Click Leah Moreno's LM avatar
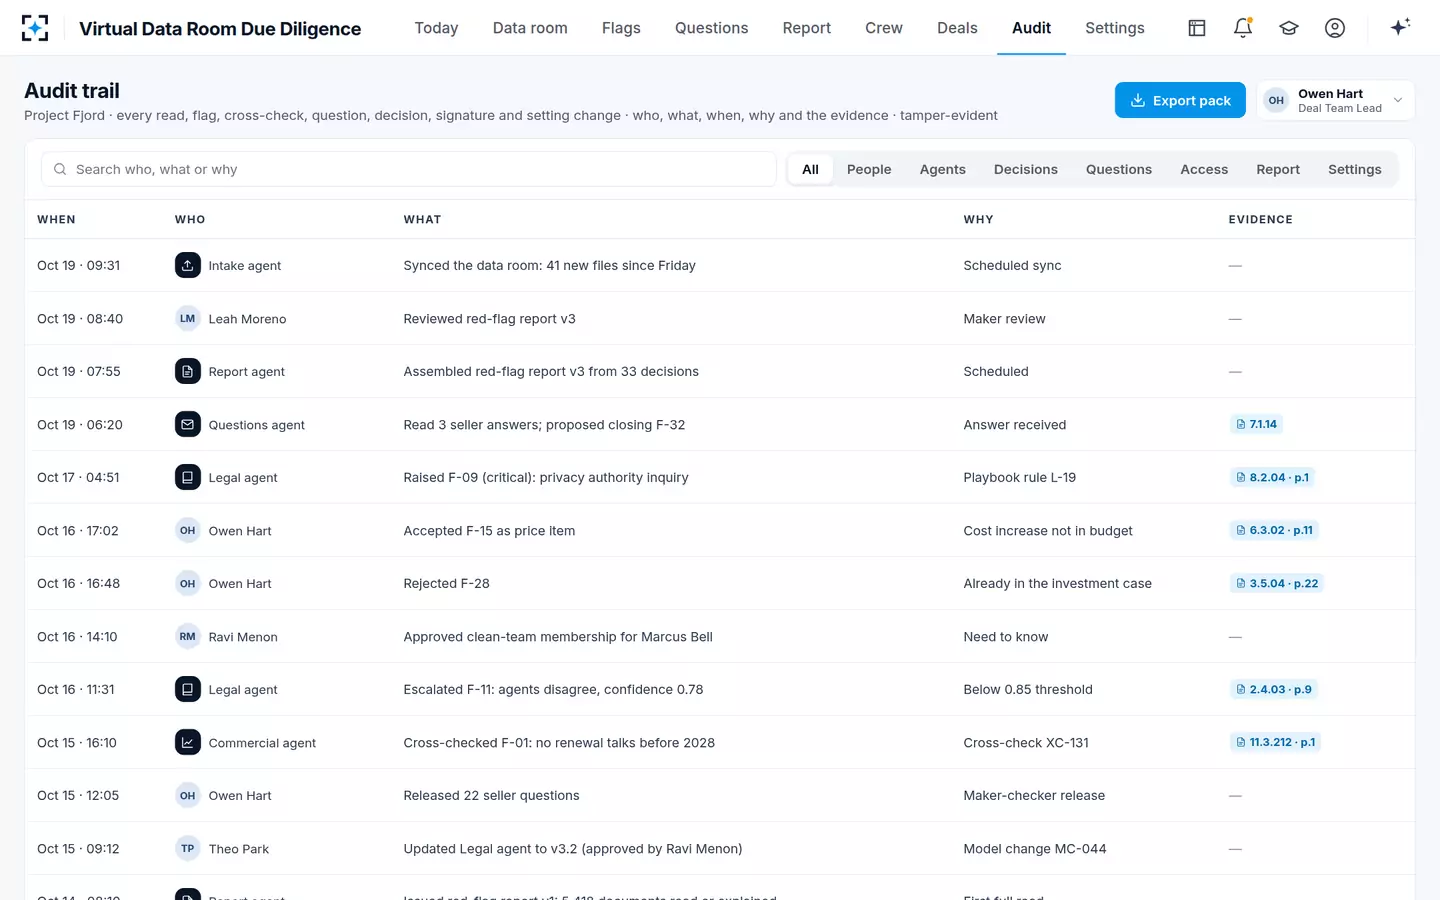1440x900 pixels. coord(188,318)
